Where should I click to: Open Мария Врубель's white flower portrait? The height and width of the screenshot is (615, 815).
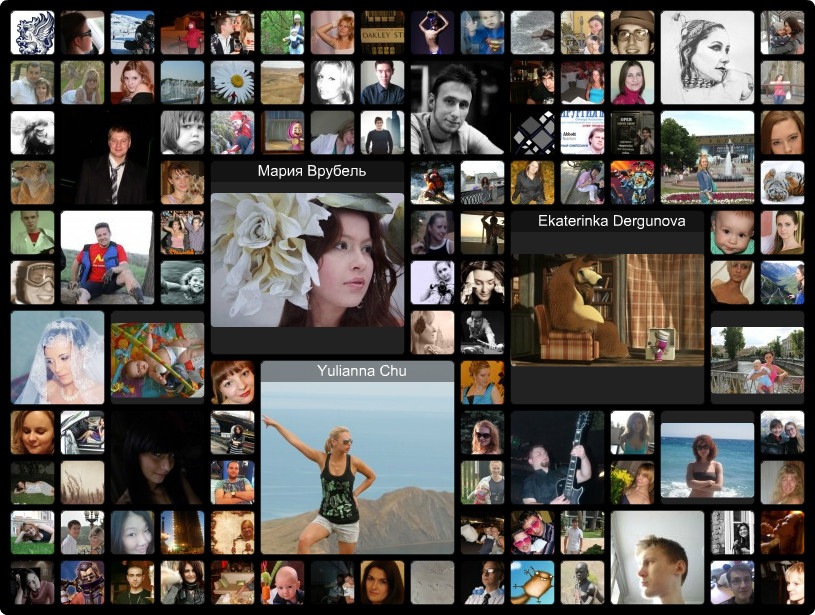(x=307, y=260)
